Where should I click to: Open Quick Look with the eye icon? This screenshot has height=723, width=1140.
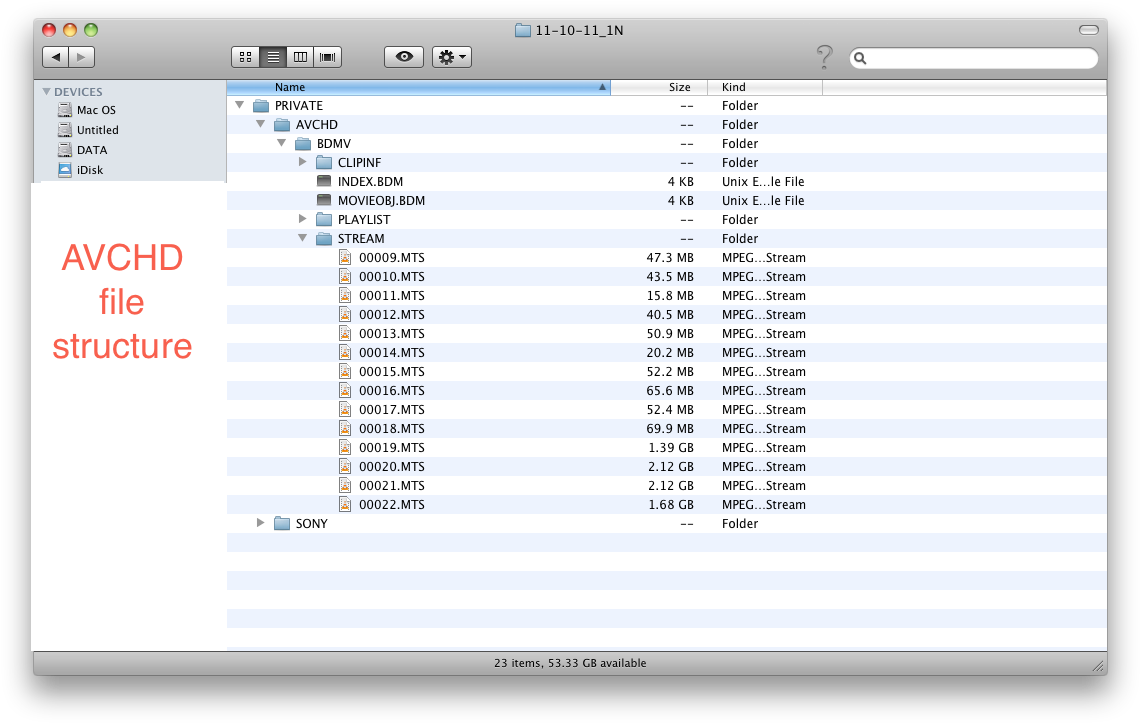403,57
